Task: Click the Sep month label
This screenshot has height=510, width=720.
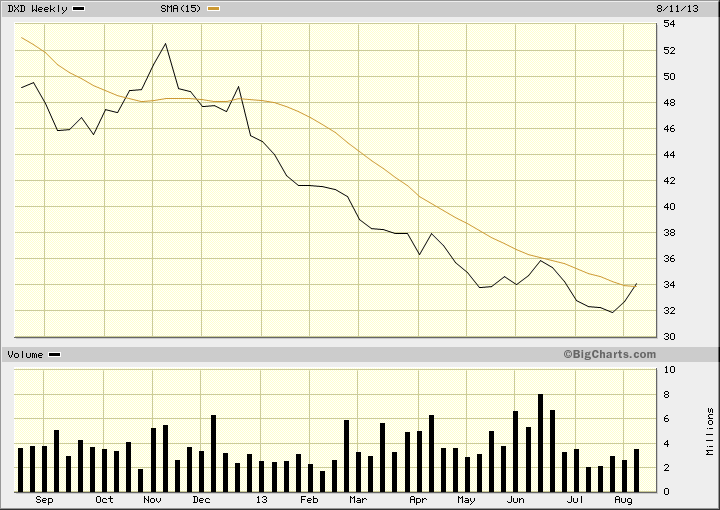Action: click(44, 500)
